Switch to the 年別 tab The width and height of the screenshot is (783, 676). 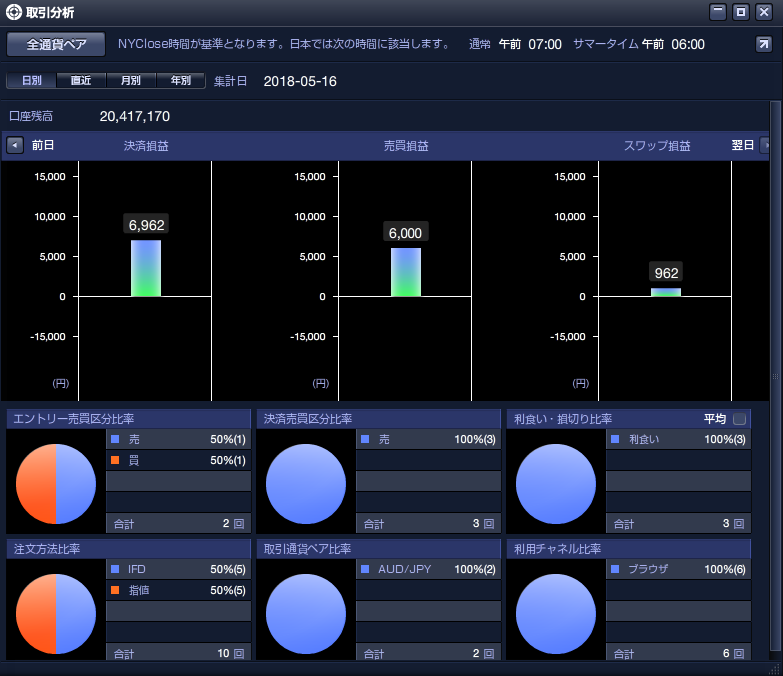[181, 80]
